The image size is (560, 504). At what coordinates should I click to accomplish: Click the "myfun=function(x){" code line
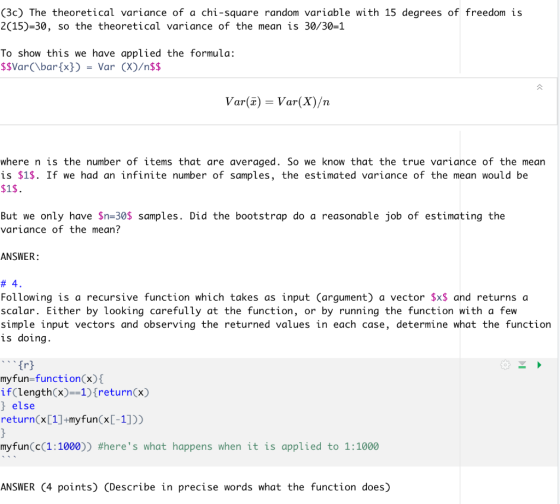[52, 379]
